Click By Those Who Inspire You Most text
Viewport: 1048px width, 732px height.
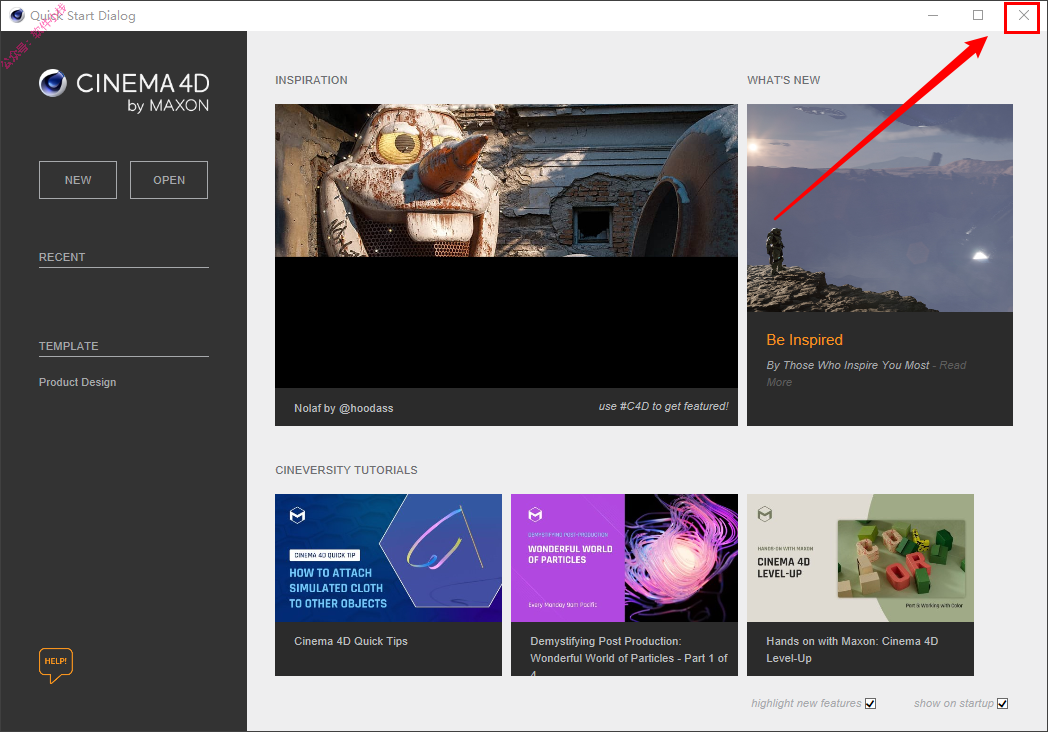point(847,365)
